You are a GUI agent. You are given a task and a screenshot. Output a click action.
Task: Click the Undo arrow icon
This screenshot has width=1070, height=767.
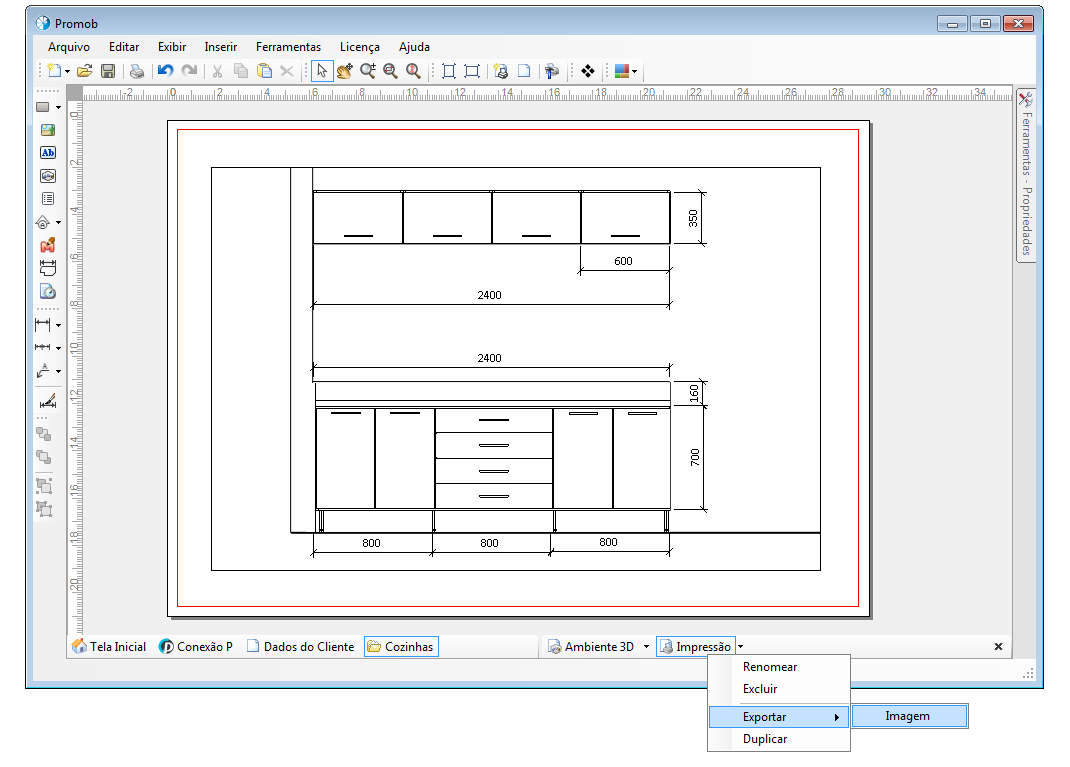[166, 71]
